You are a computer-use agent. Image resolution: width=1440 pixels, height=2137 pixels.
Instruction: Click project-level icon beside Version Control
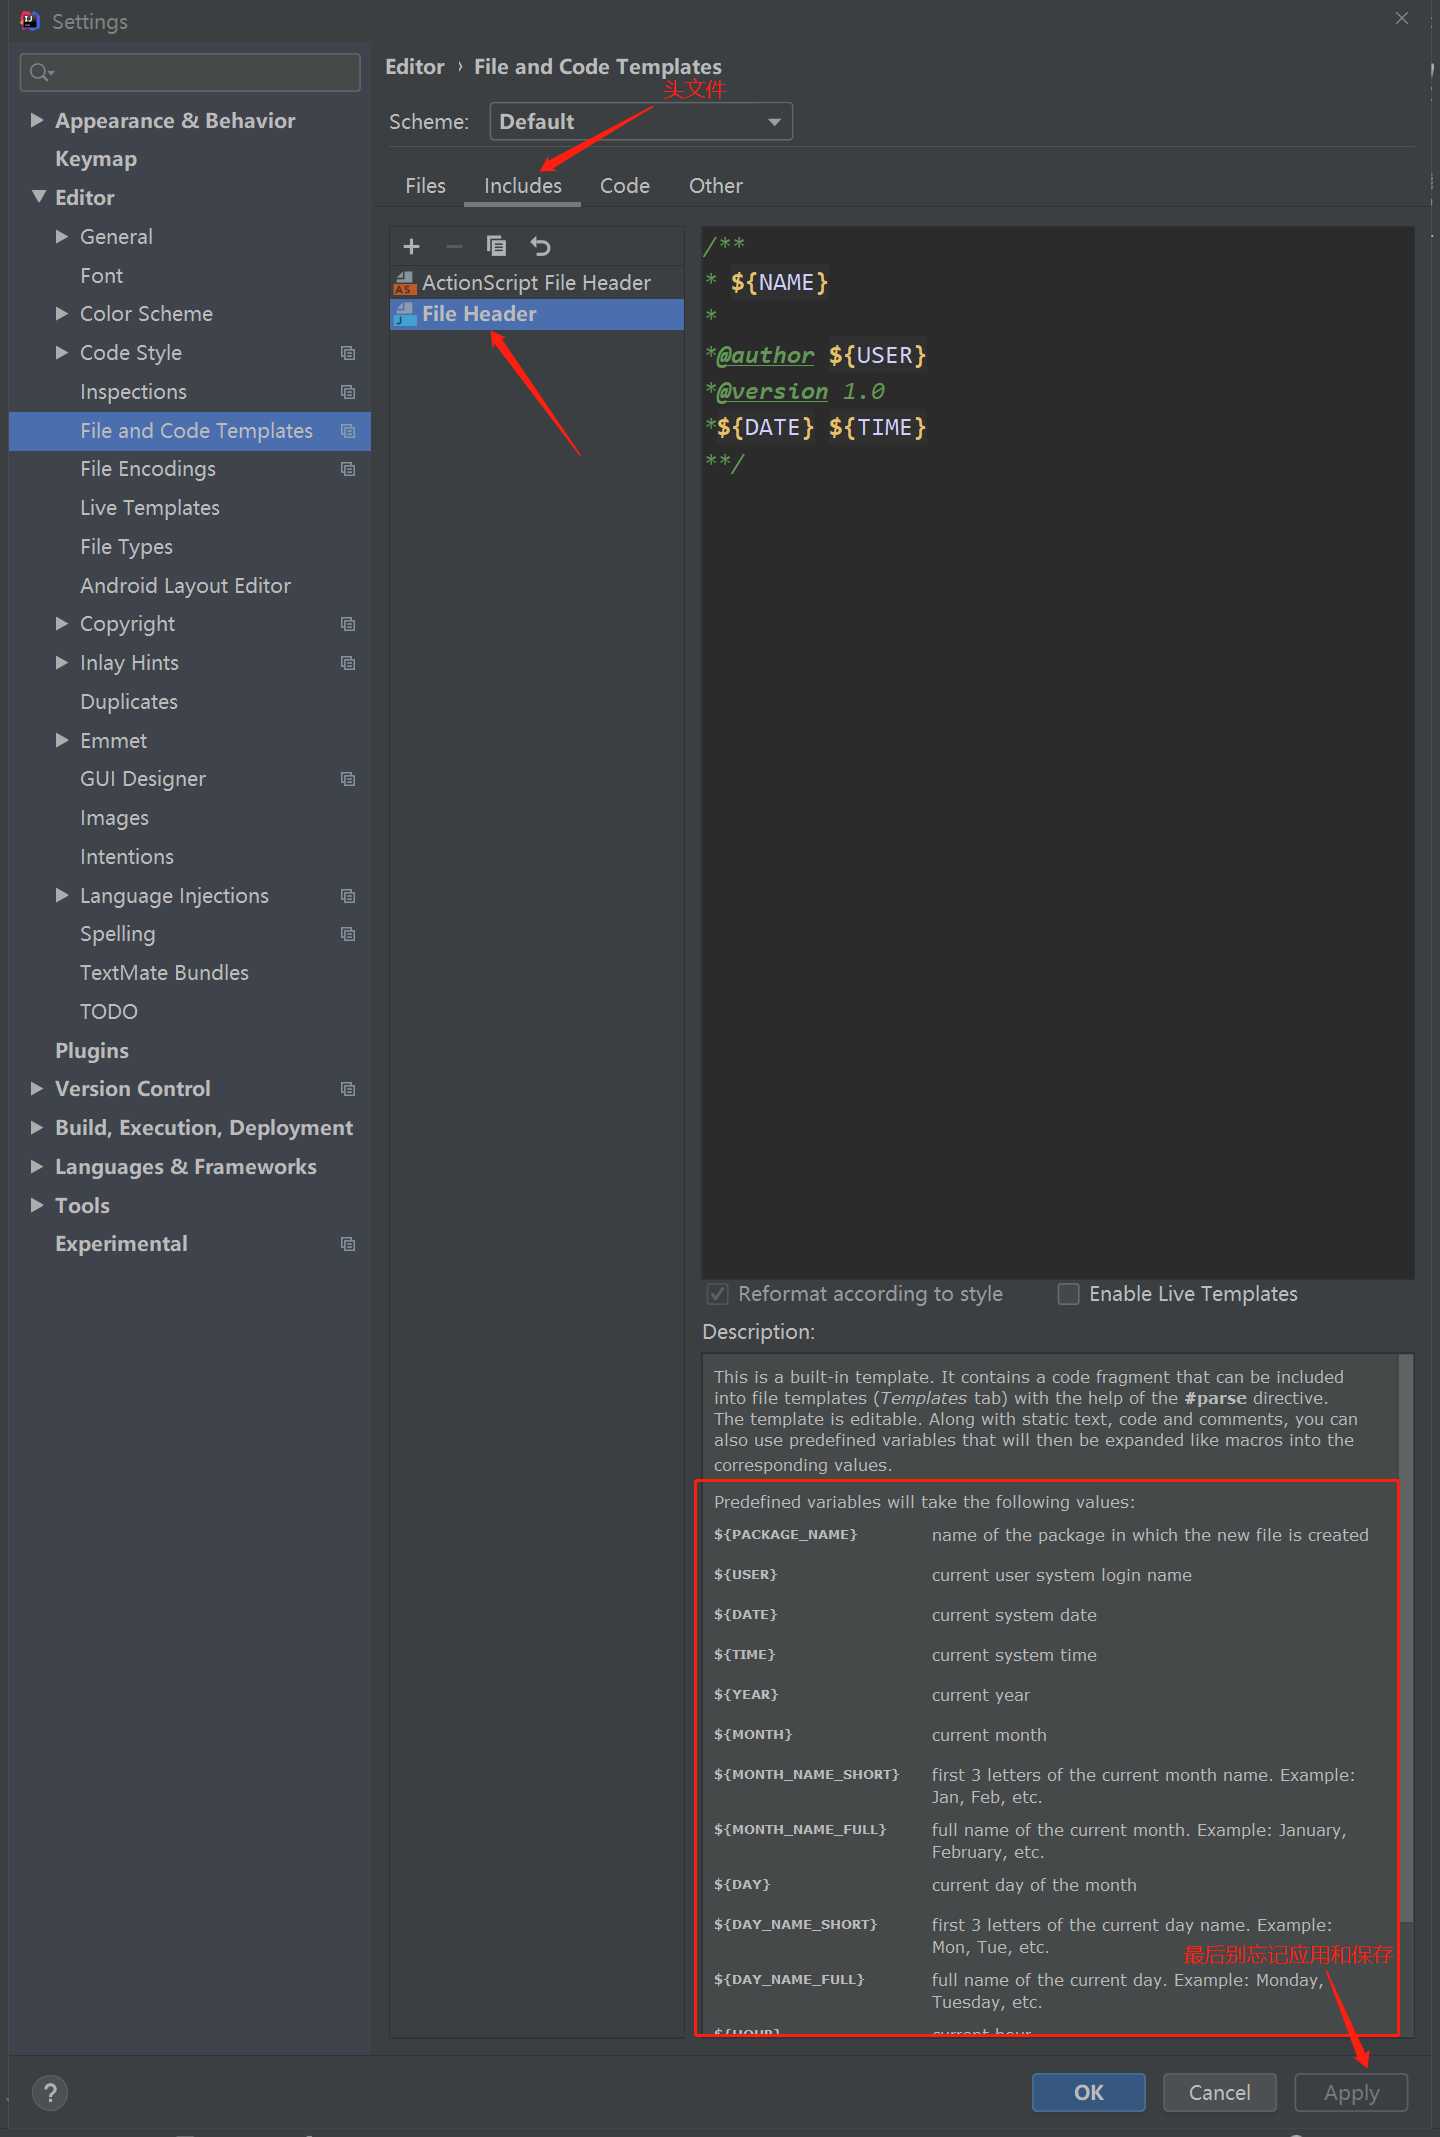(348, 1089)
